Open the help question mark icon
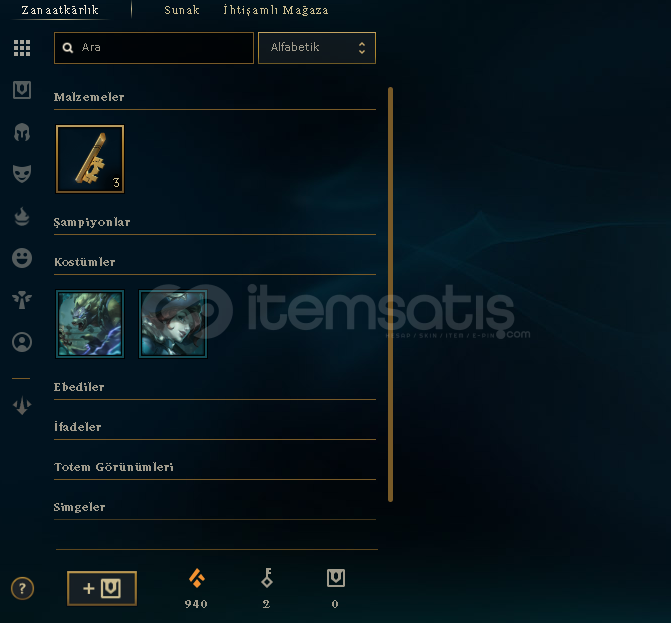 (x=22, y=588)
